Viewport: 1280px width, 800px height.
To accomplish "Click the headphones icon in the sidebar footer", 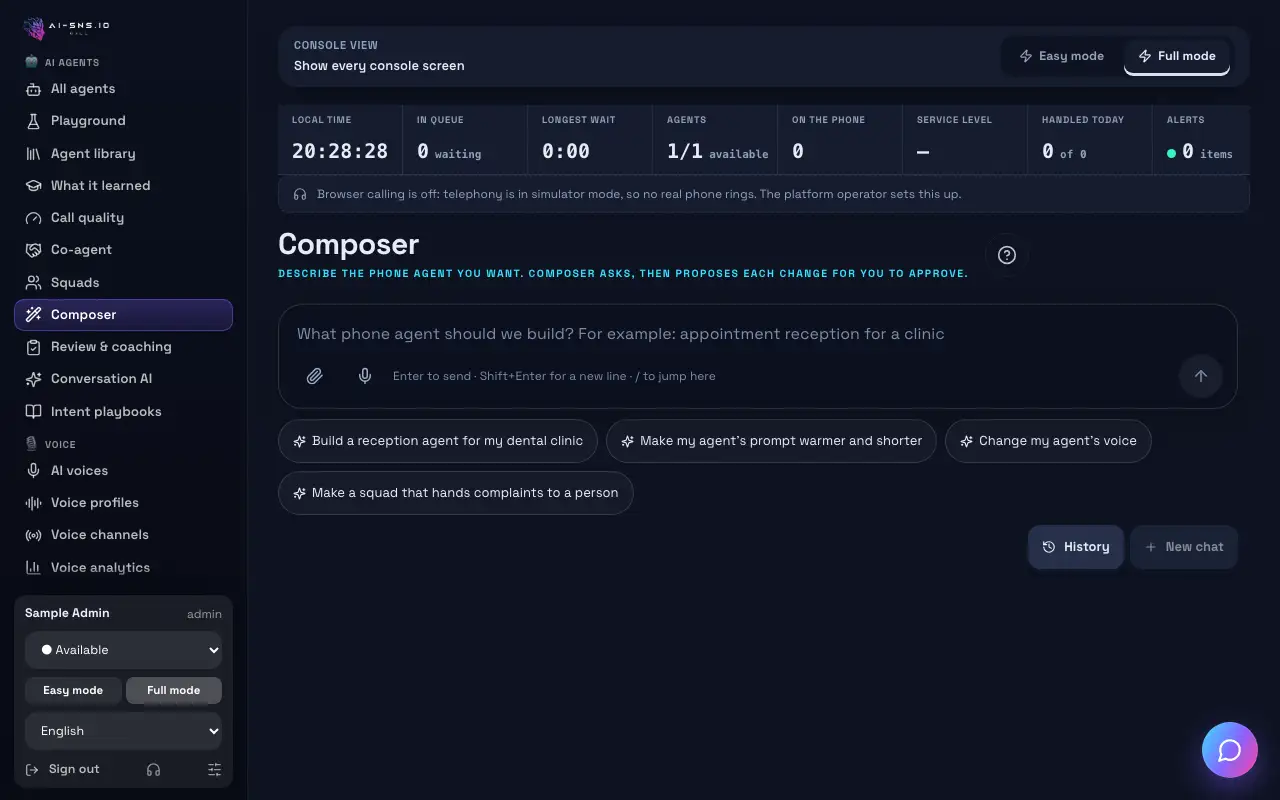I will click(153, 769).
